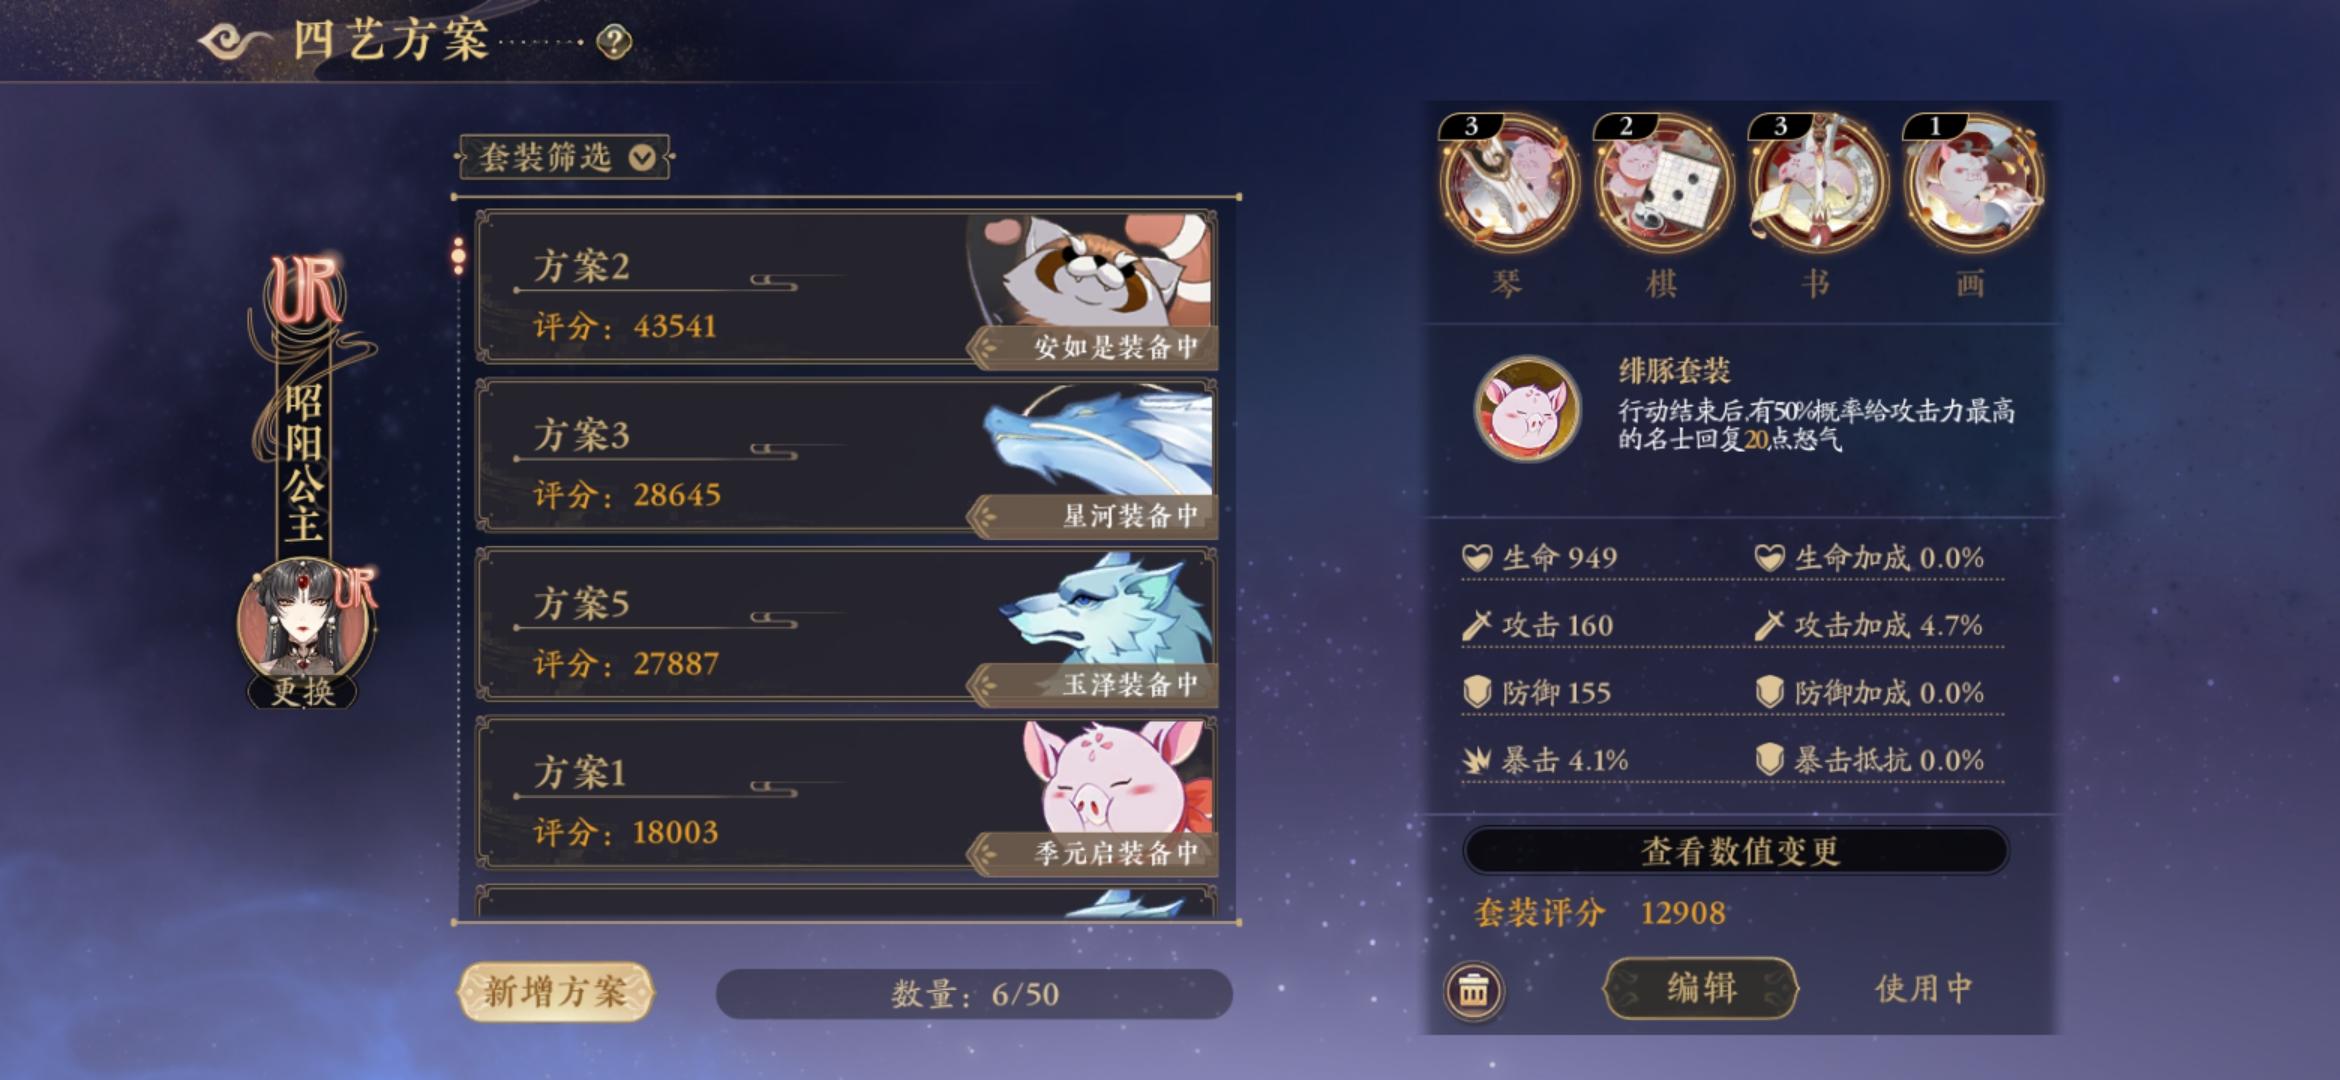Tap the 使用中 status label
2340x1080 pixels.
(1923, 989)
